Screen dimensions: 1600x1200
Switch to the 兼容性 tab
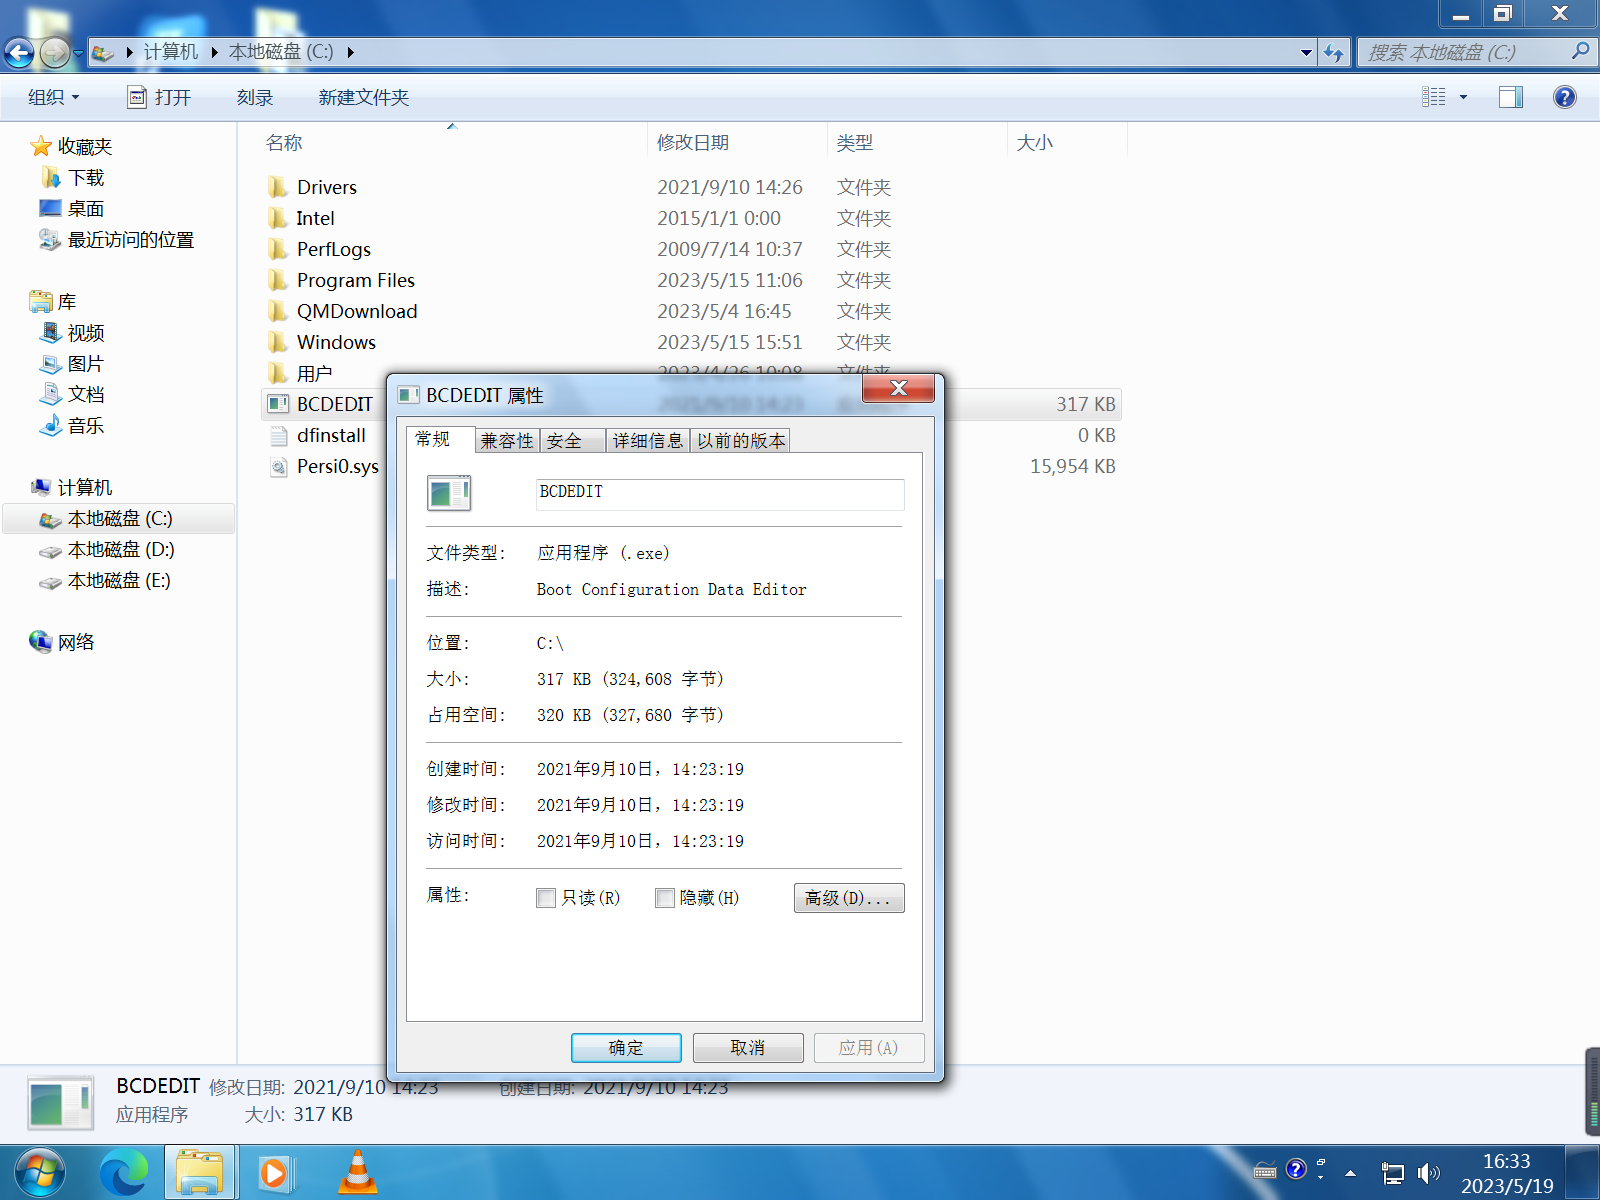click(507, 441)
